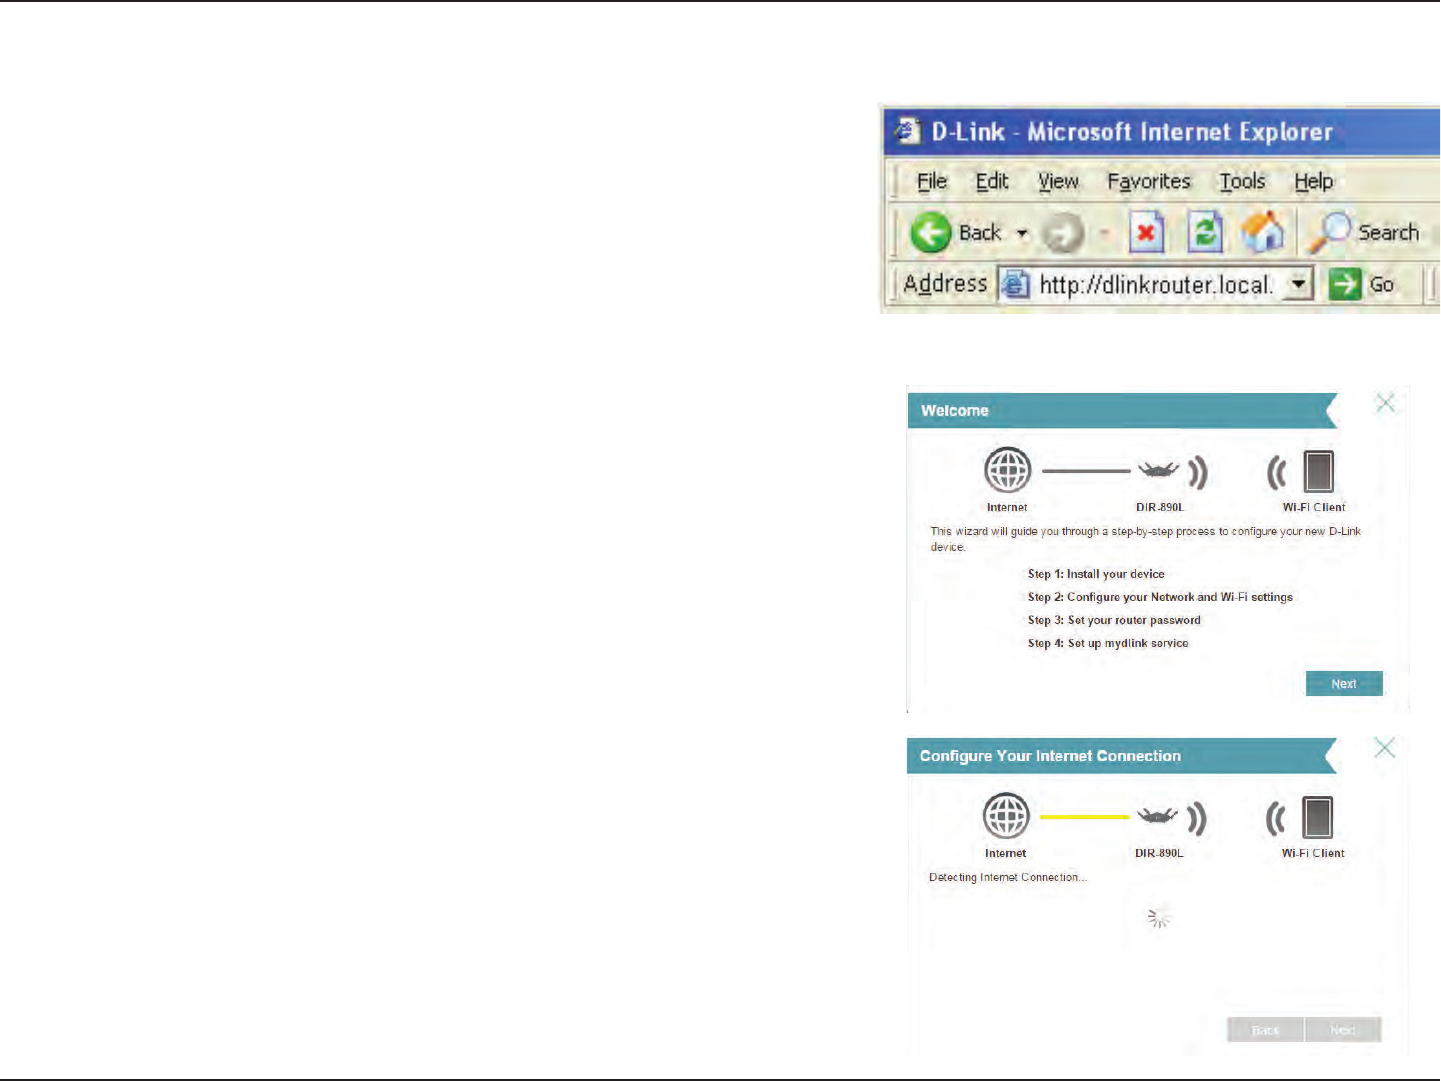Click the 'Welcome' dialog header title
This screenshot has width=1441, height=1081.
(955, 411)
